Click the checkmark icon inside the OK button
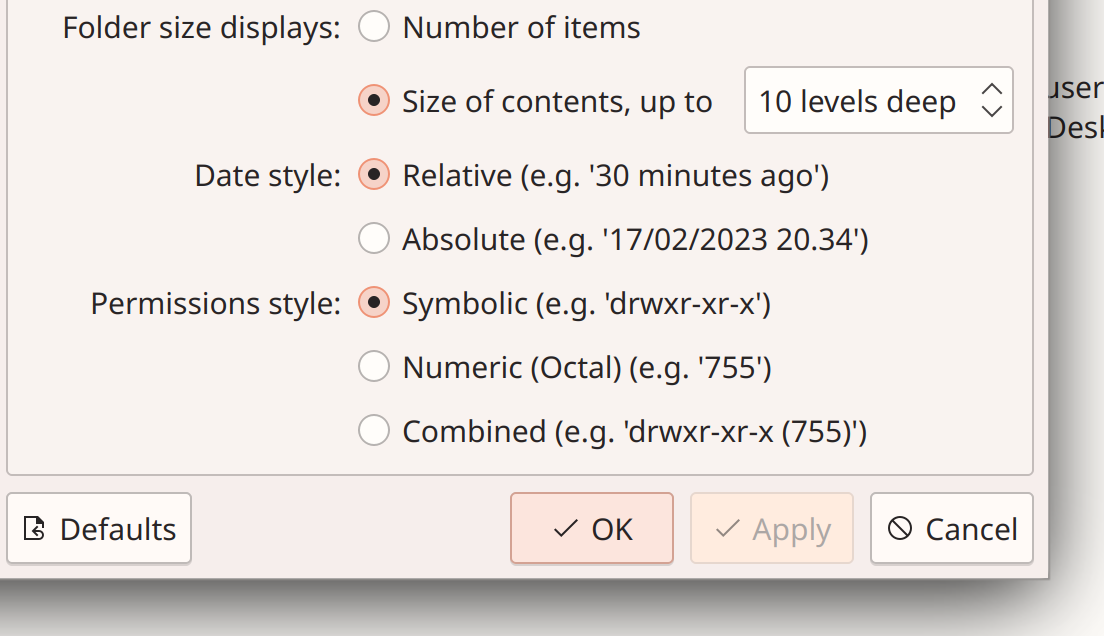Image resolution: width=1104 pixels, height=636 pixels. pos(567,528)
